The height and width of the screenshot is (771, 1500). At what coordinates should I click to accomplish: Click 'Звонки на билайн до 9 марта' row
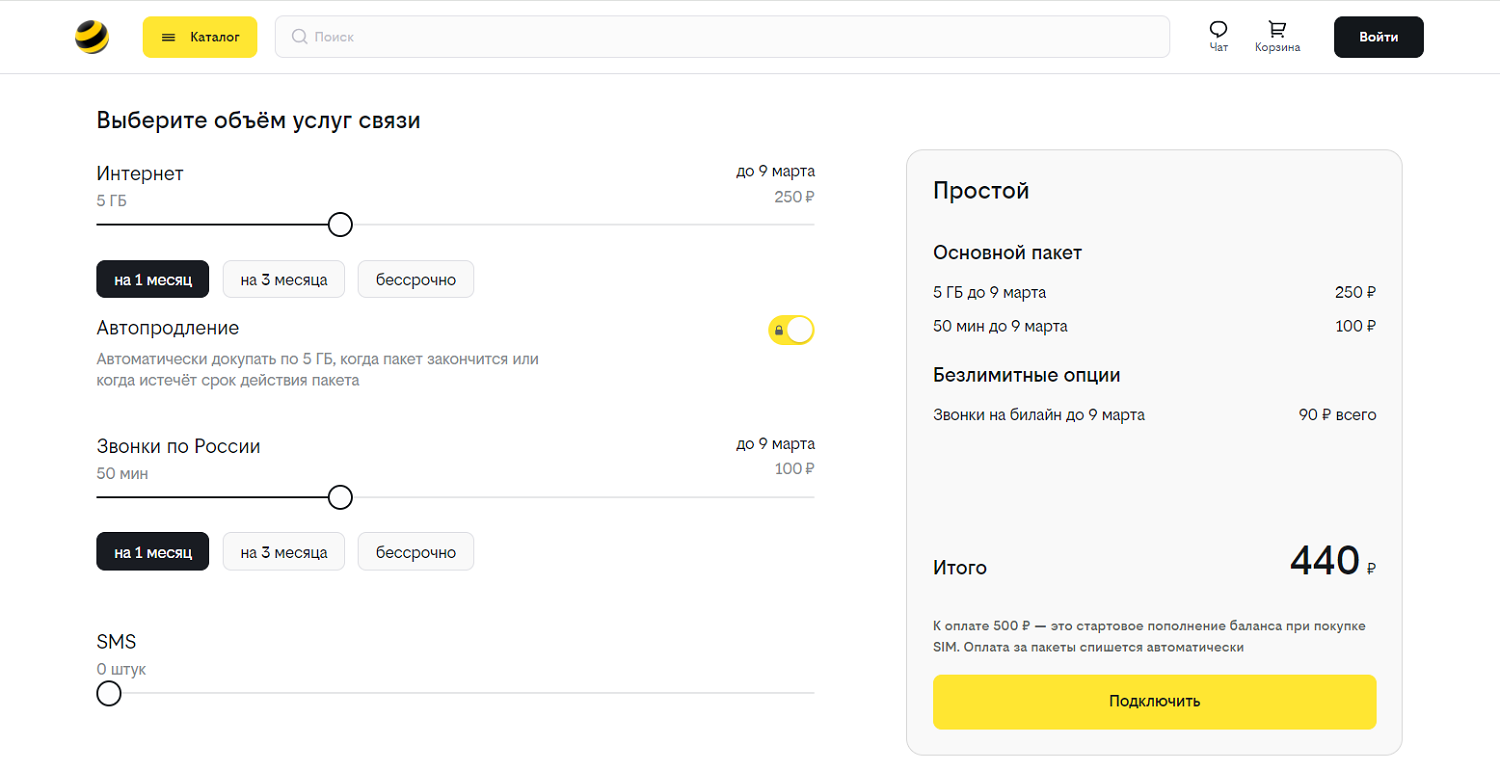pyautogui.click(x=1154, y=414)
